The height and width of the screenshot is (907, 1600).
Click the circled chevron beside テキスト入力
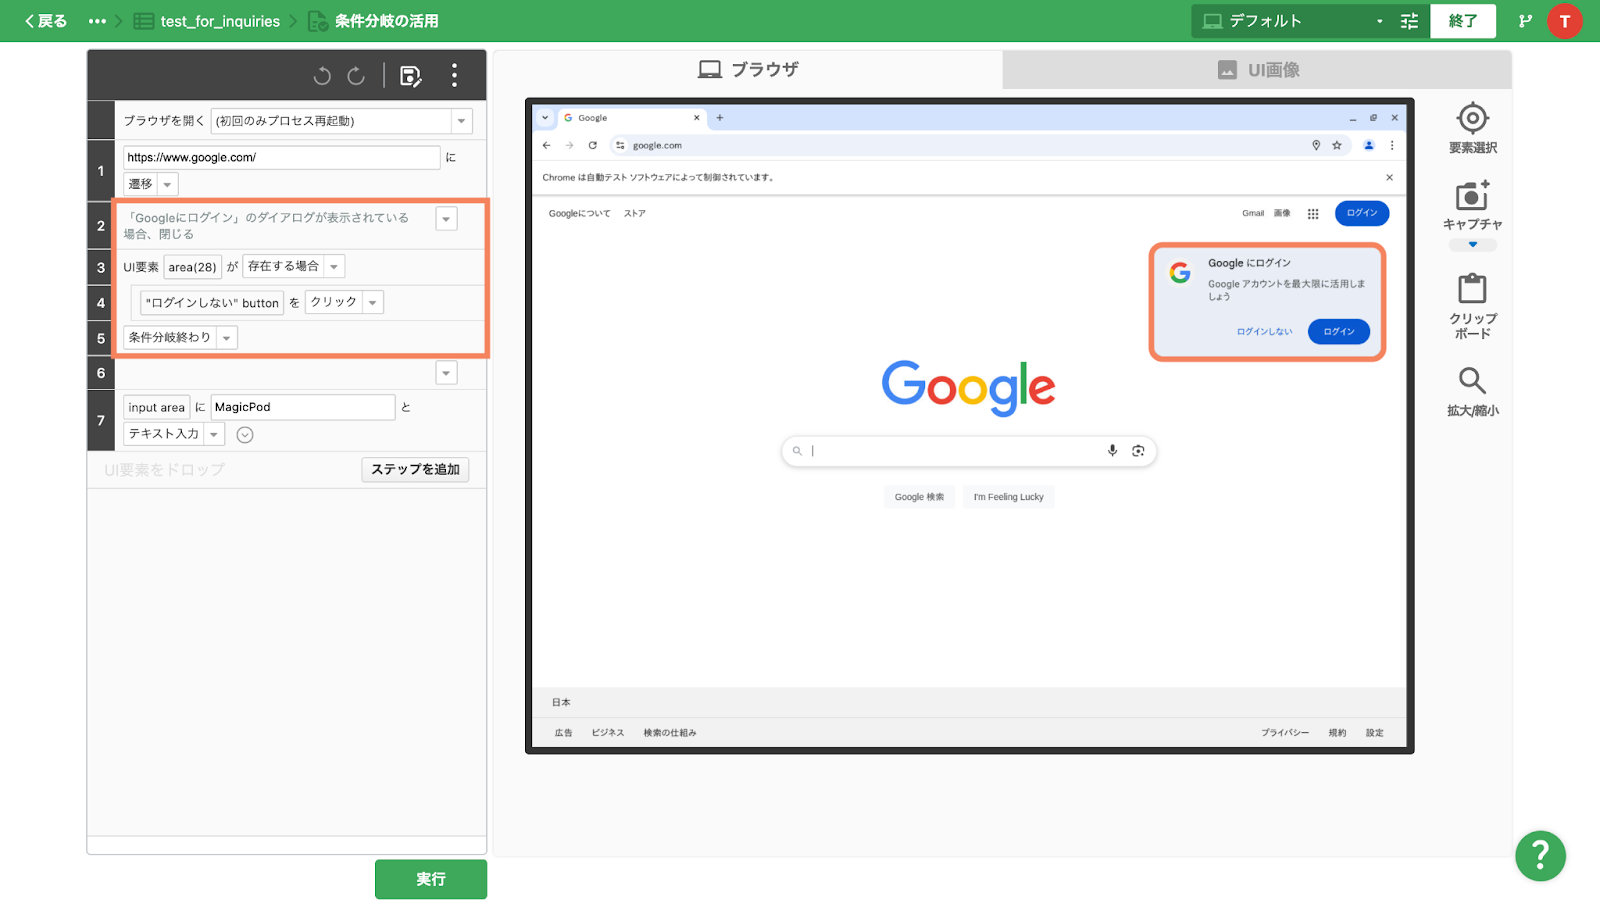pos(245,435)
